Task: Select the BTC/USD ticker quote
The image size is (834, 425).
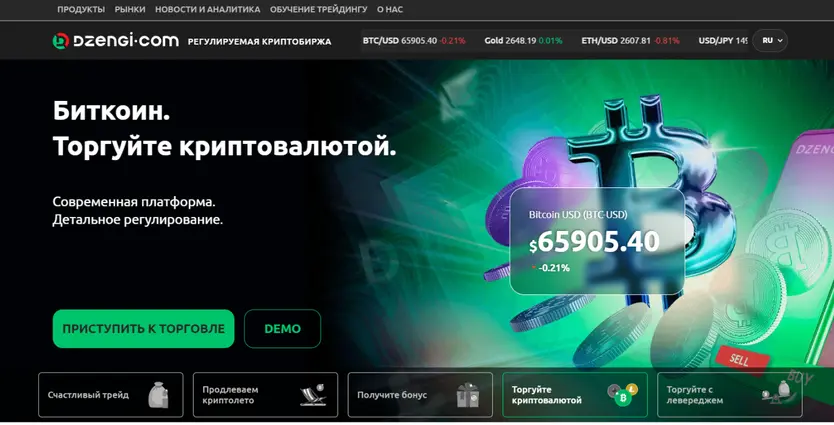Action: coord(414,40)
